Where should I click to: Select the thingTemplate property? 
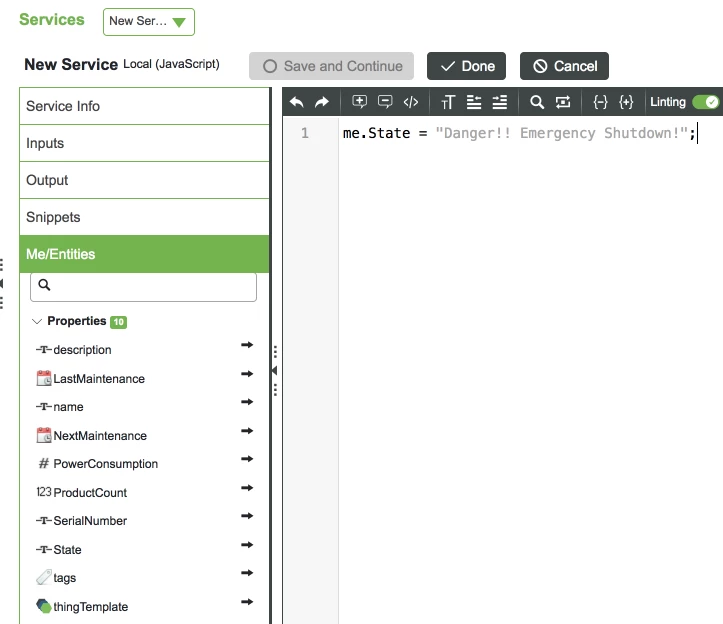90,607
